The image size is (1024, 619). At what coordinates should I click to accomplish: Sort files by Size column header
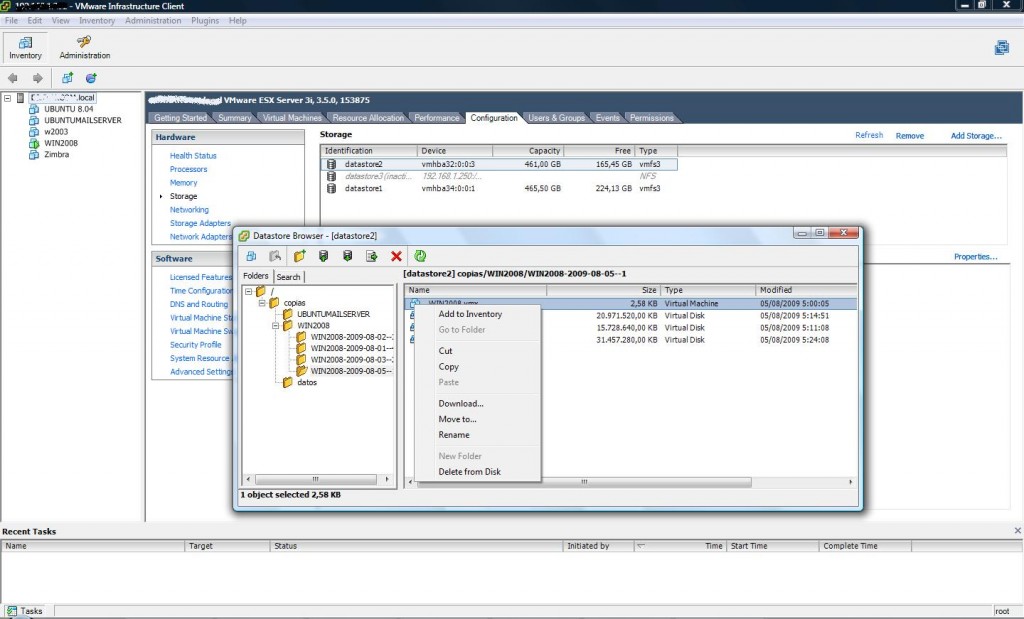tap(603, 290)
